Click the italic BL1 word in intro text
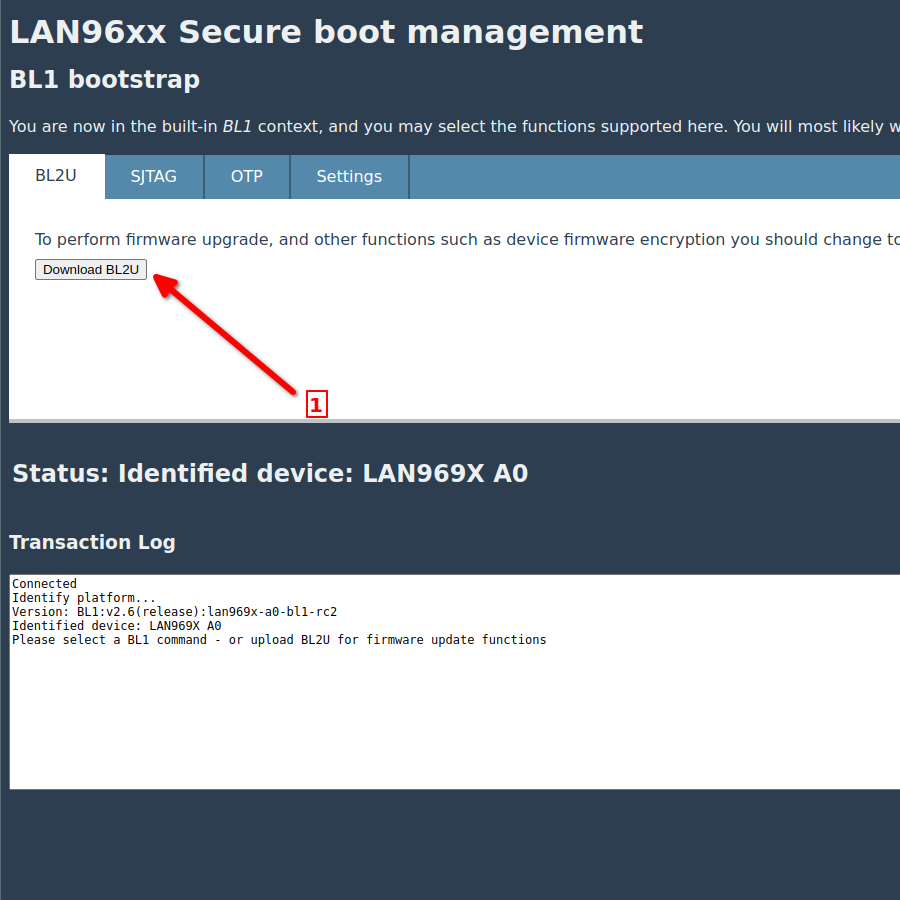The width and height of the screenshot is (900, 900). click(237, 127)
